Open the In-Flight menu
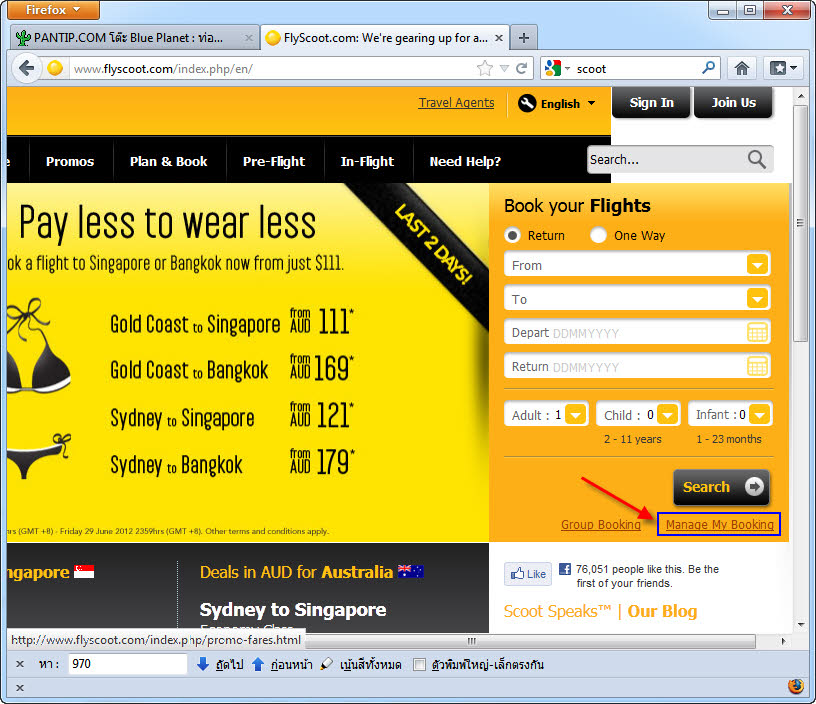The width and height of the screenshot is (816, 704). (x=367, y=161)
